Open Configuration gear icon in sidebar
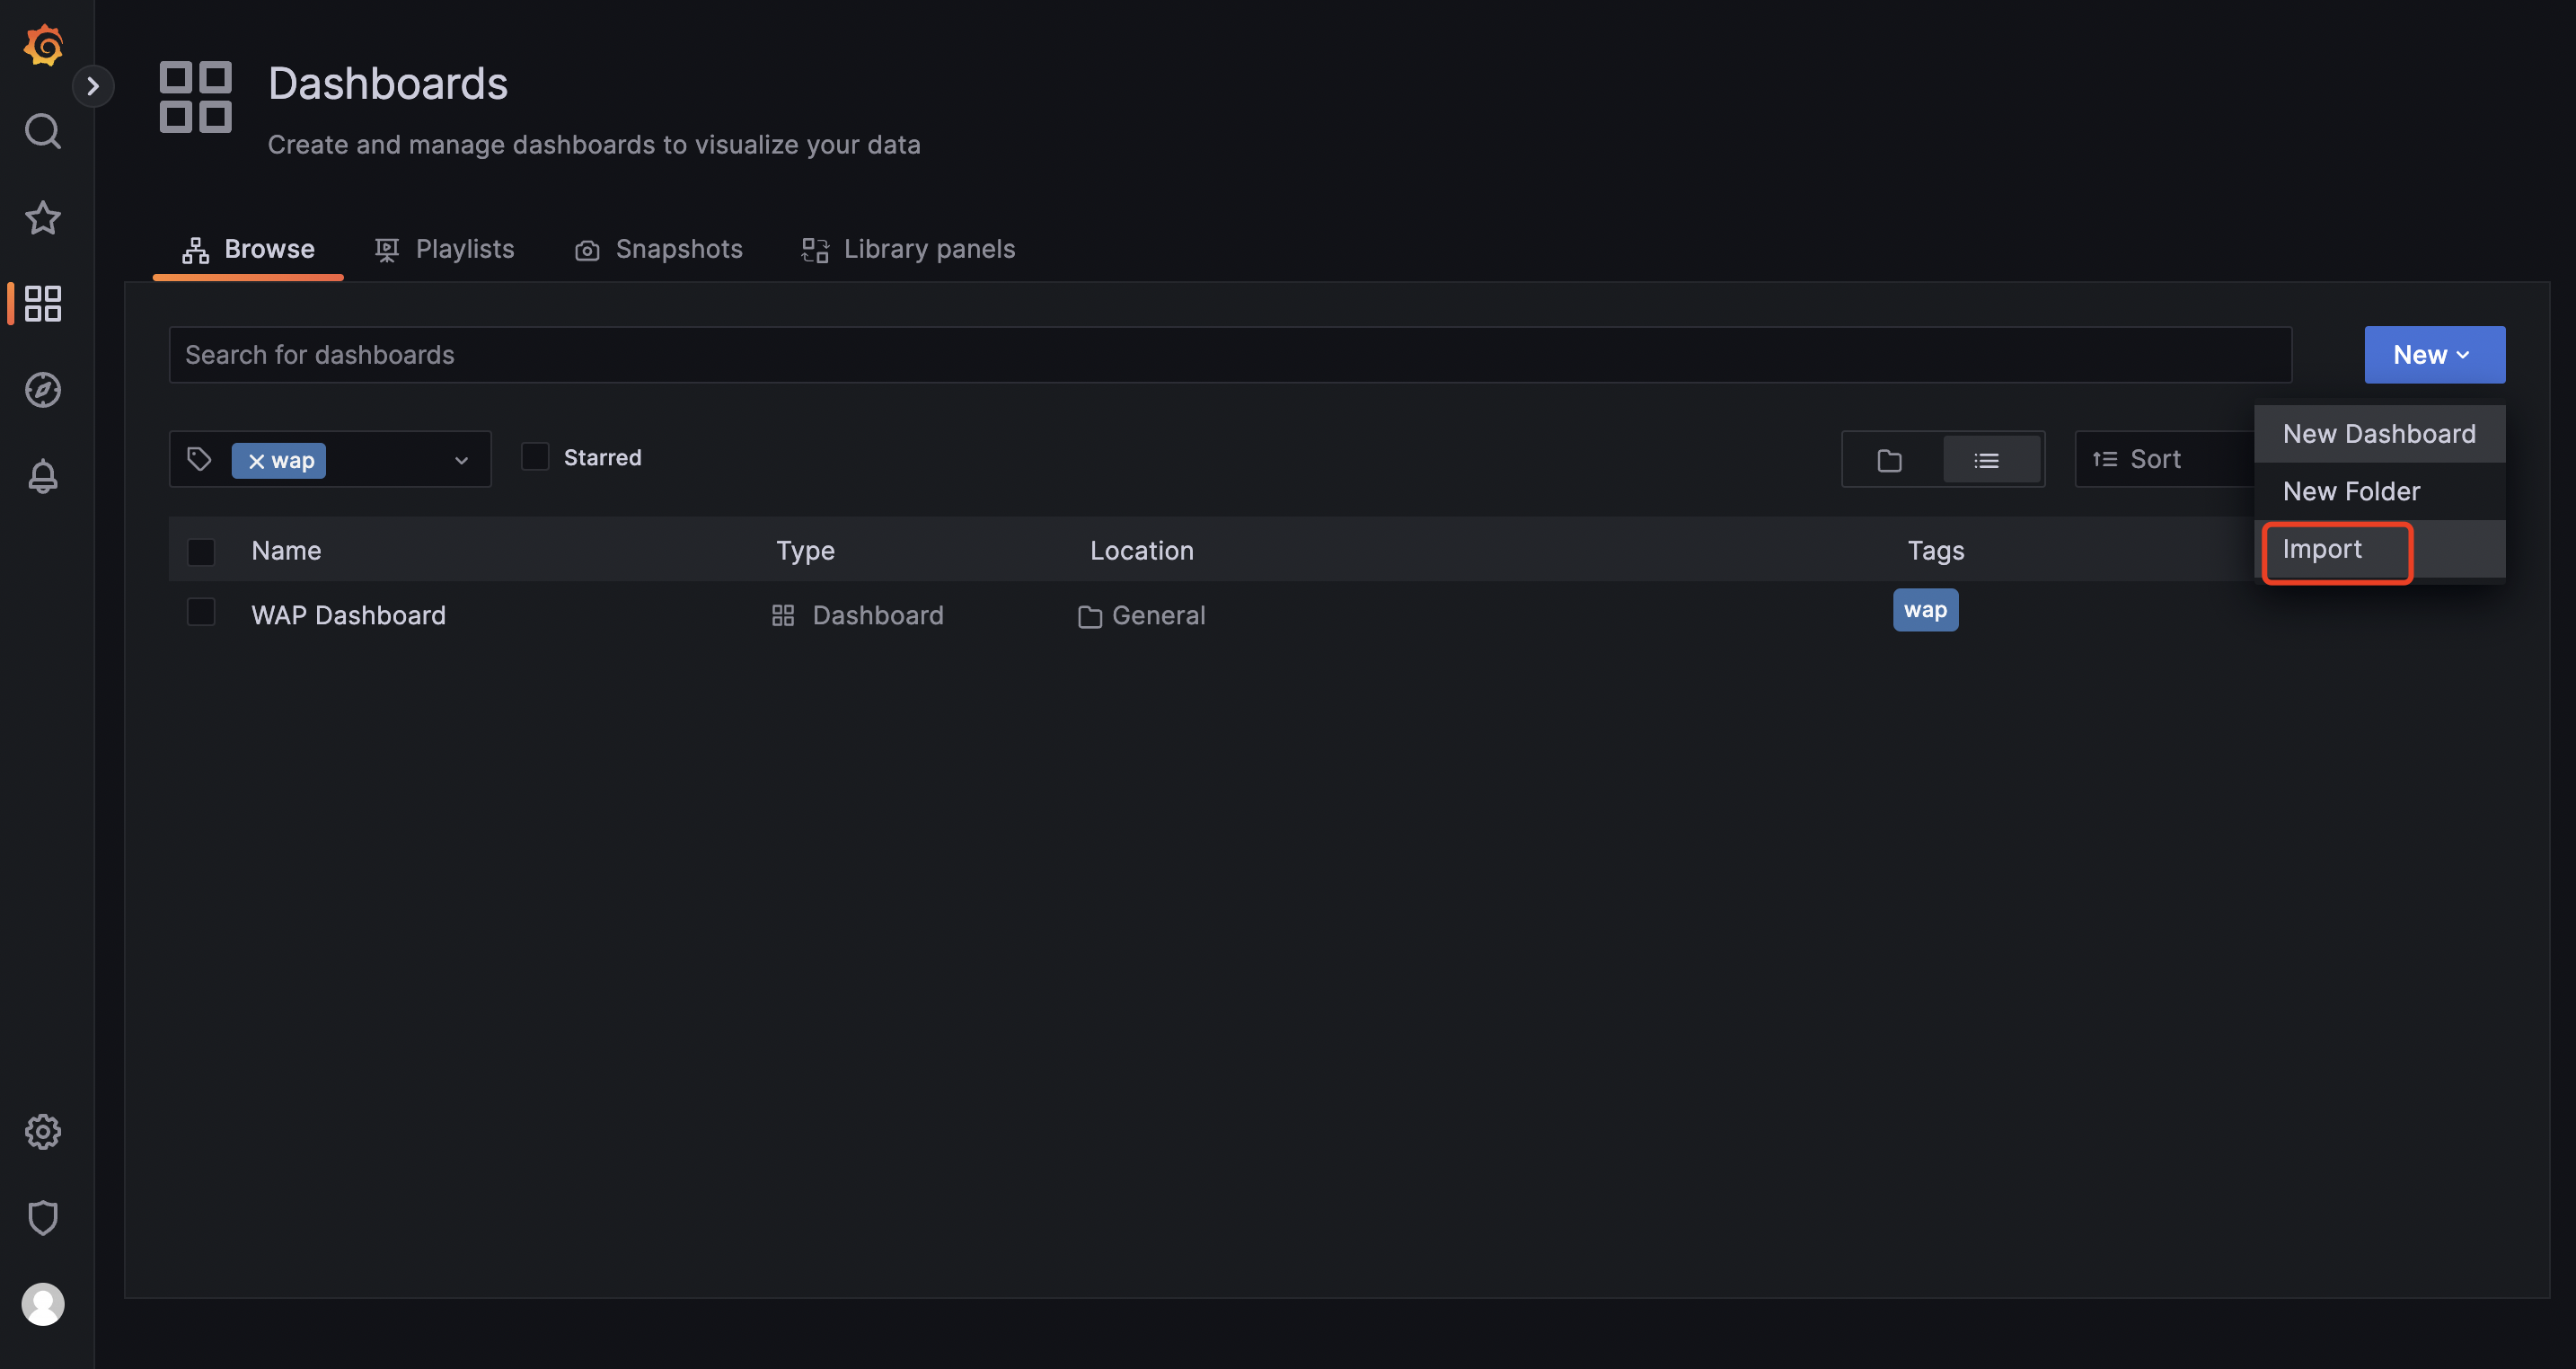The width and height of the screenshot is (2576, 1369). [x=43, y=1131]
